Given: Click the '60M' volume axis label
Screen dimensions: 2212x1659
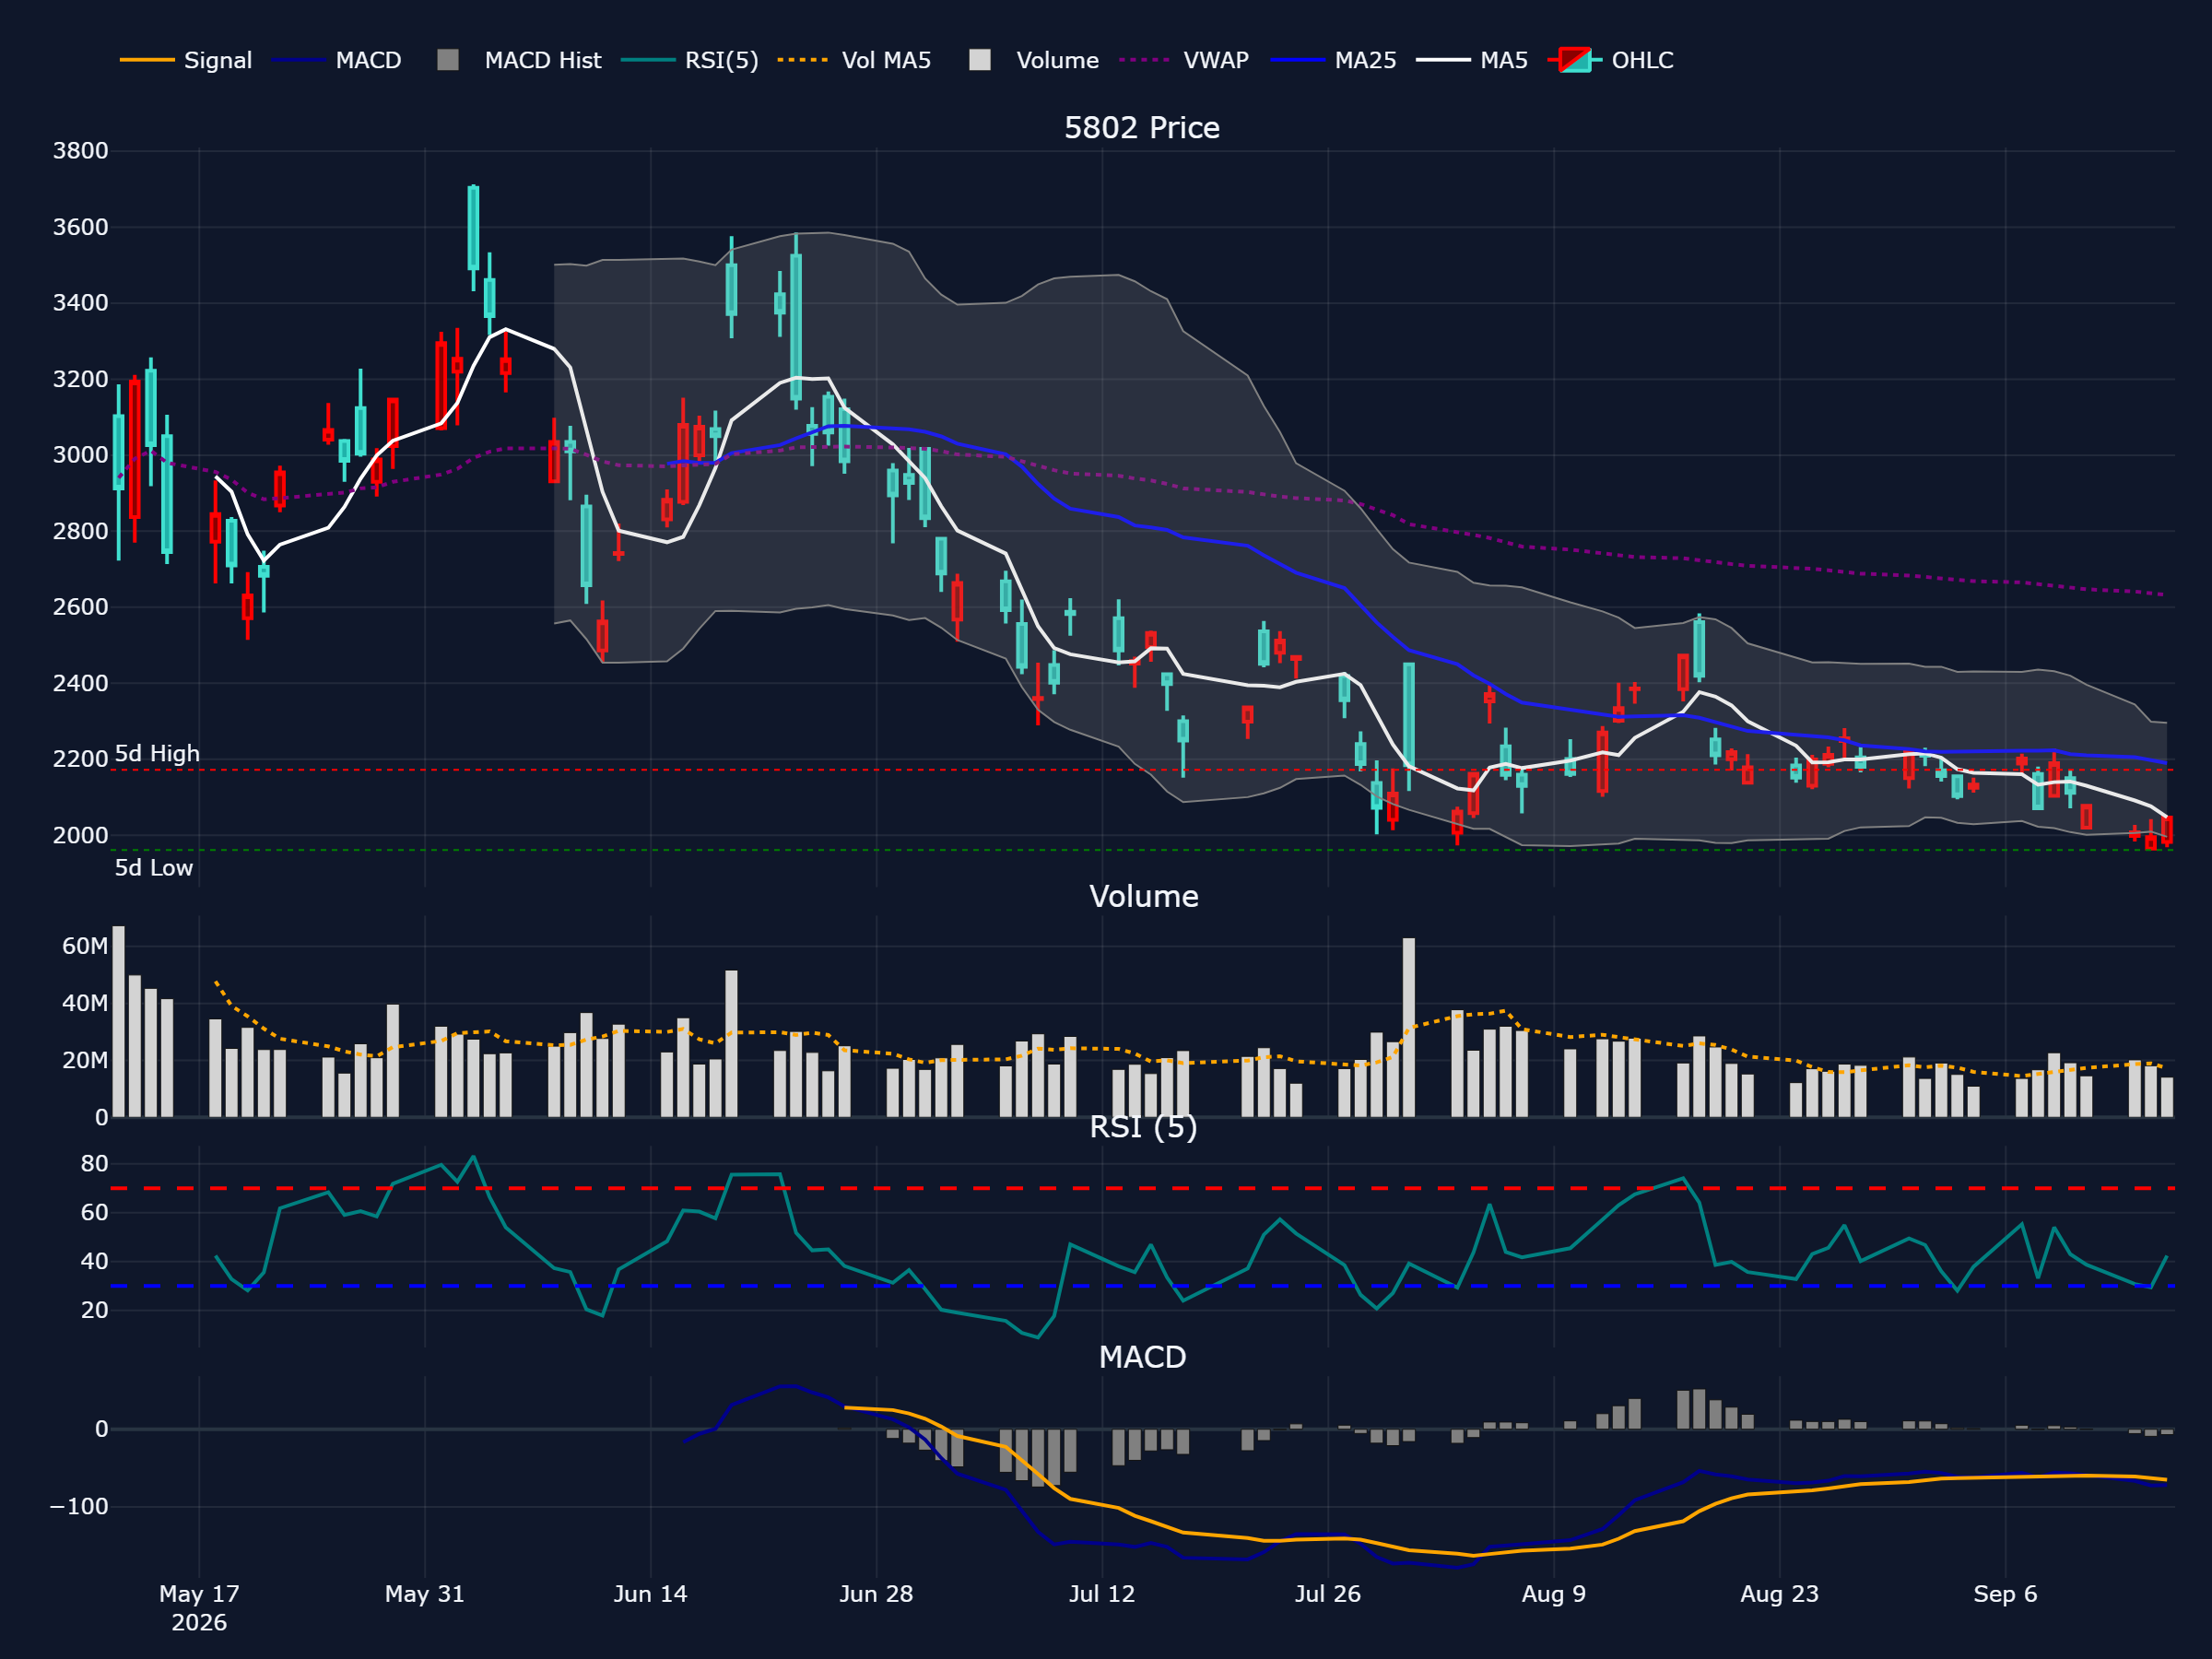Looking at the screenshot, I should coord(85,946).
